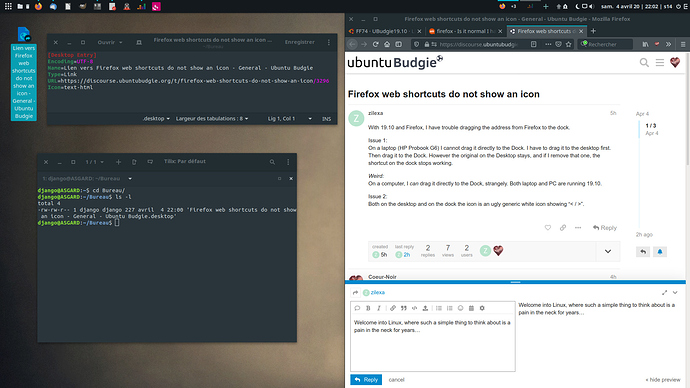Open the upload dialog in the composer
The width and height of the screenshot is (690, 388).
click(425, 308)
